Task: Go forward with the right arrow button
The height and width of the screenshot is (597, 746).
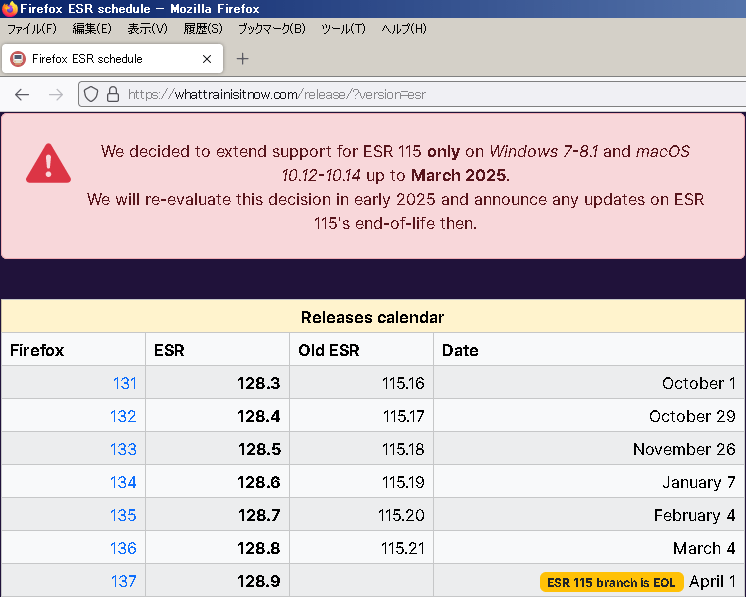Action: pyautogui.click(x=56, y=95)
